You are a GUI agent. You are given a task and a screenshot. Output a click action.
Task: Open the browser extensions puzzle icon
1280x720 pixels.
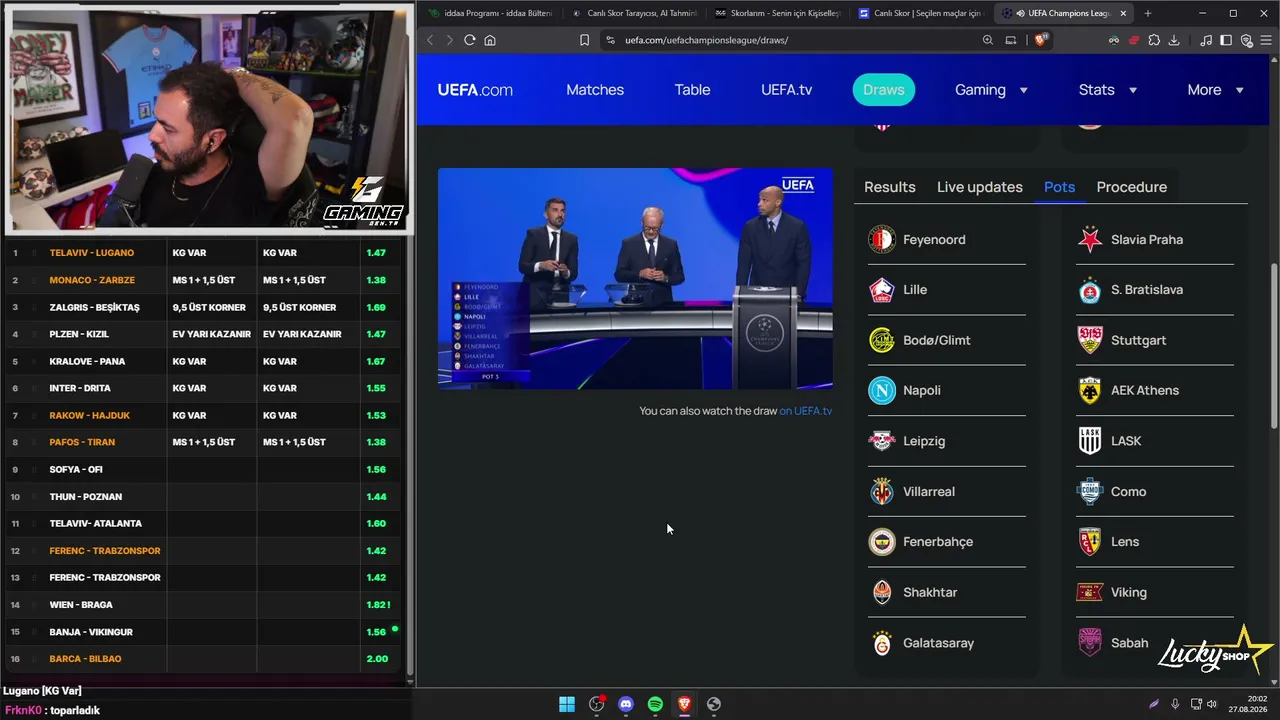1154,40
